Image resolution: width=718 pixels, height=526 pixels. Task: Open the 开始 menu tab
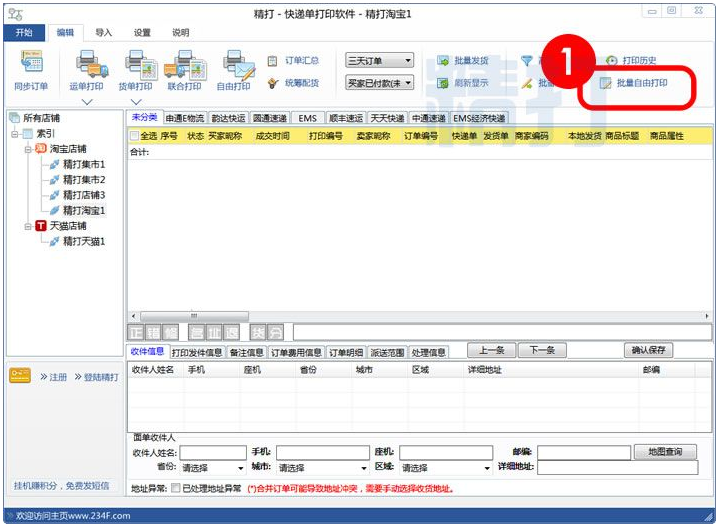click(x=24, y=33)
